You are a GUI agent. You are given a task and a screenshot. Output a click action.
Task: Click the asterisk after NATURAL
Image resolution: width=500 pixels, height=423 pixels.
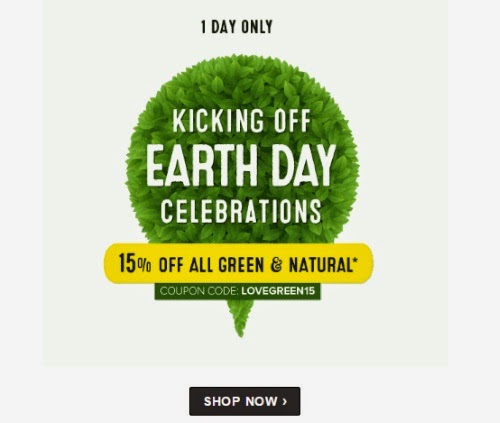pyautogui.click(x=354, y=261)
